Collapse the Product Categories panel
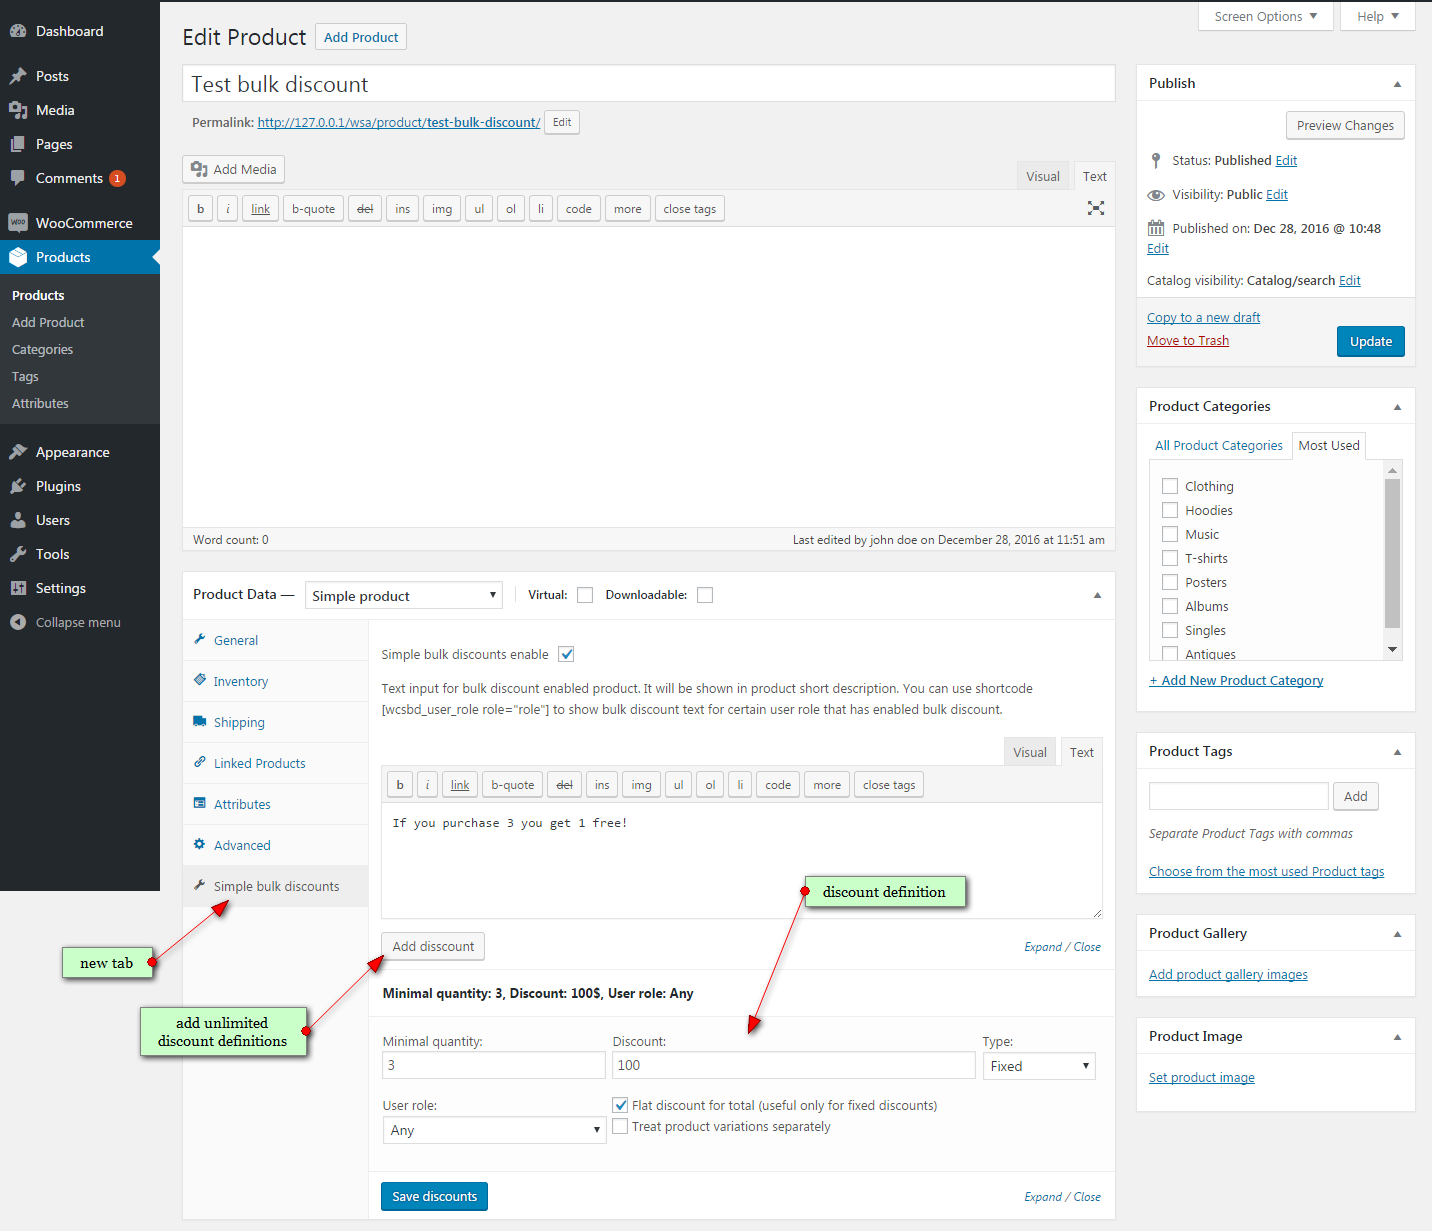 coord(1397,407)
